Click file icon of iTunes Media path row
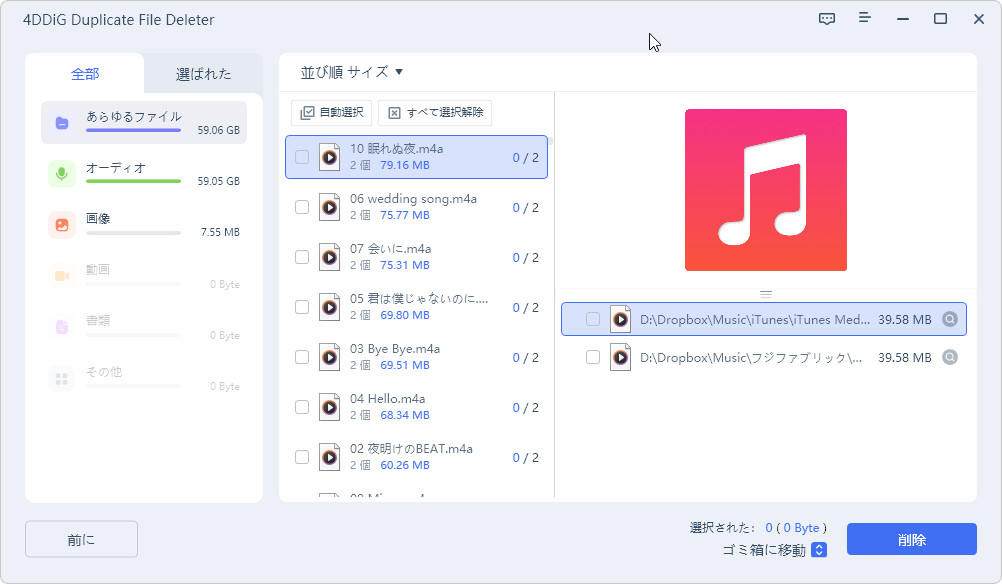Viewport: 1002px width, 584px height. 620,319
